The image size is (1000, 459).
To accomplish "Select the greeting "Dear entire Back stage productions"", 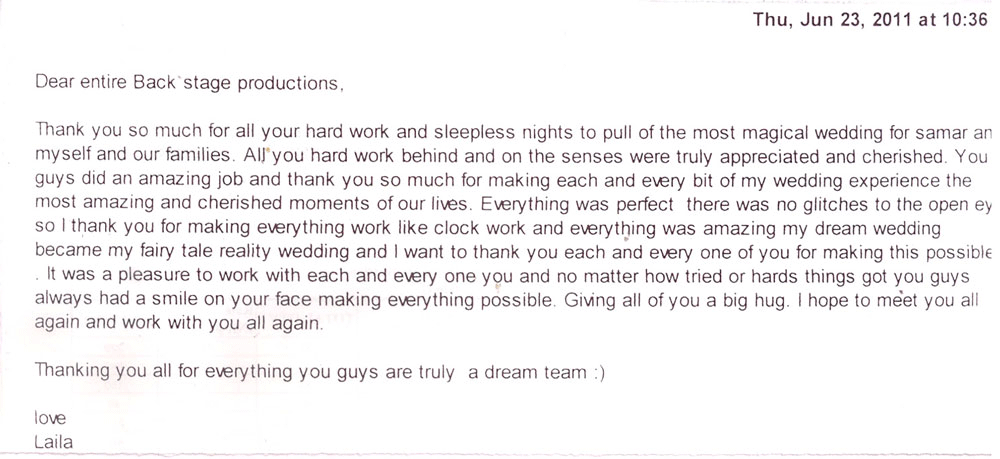I will (188, 84).
